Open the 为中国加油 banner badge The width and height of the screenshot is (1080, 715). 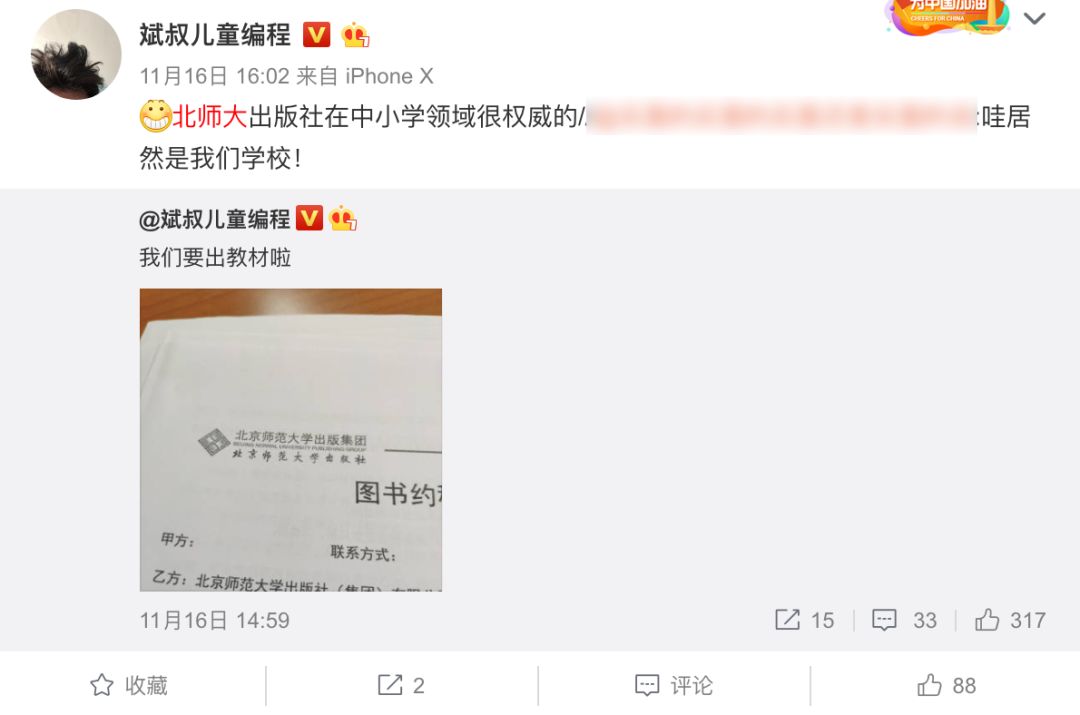(947, 17)
